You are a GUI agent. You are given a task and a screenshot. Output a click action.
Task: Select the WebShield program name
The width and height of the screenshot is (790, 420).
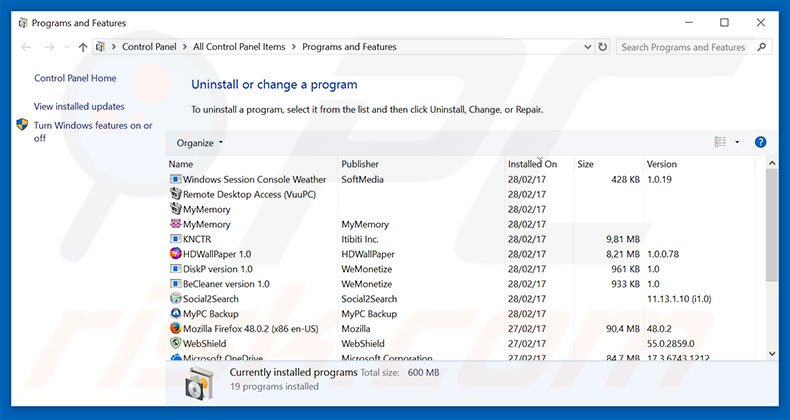pos(205,343)
